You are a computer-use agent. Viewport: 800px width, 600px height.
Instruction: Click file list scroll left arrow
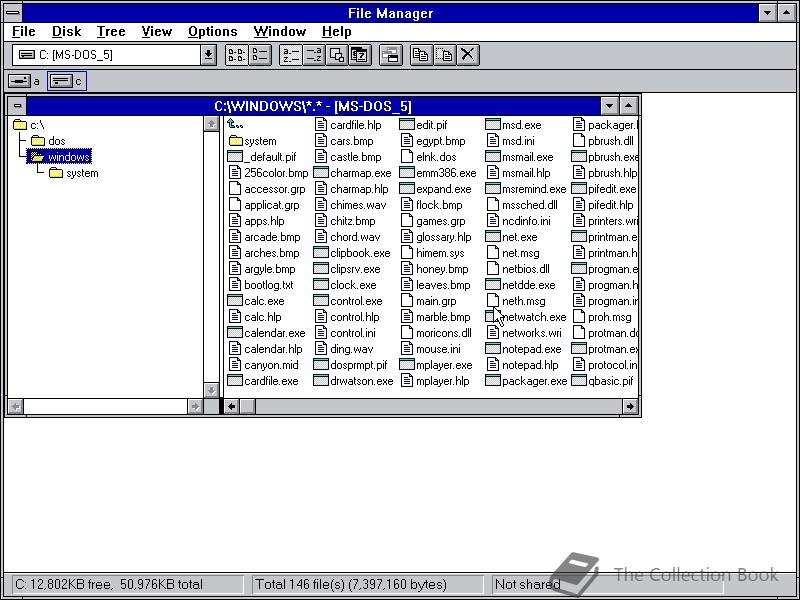point(232,407)
